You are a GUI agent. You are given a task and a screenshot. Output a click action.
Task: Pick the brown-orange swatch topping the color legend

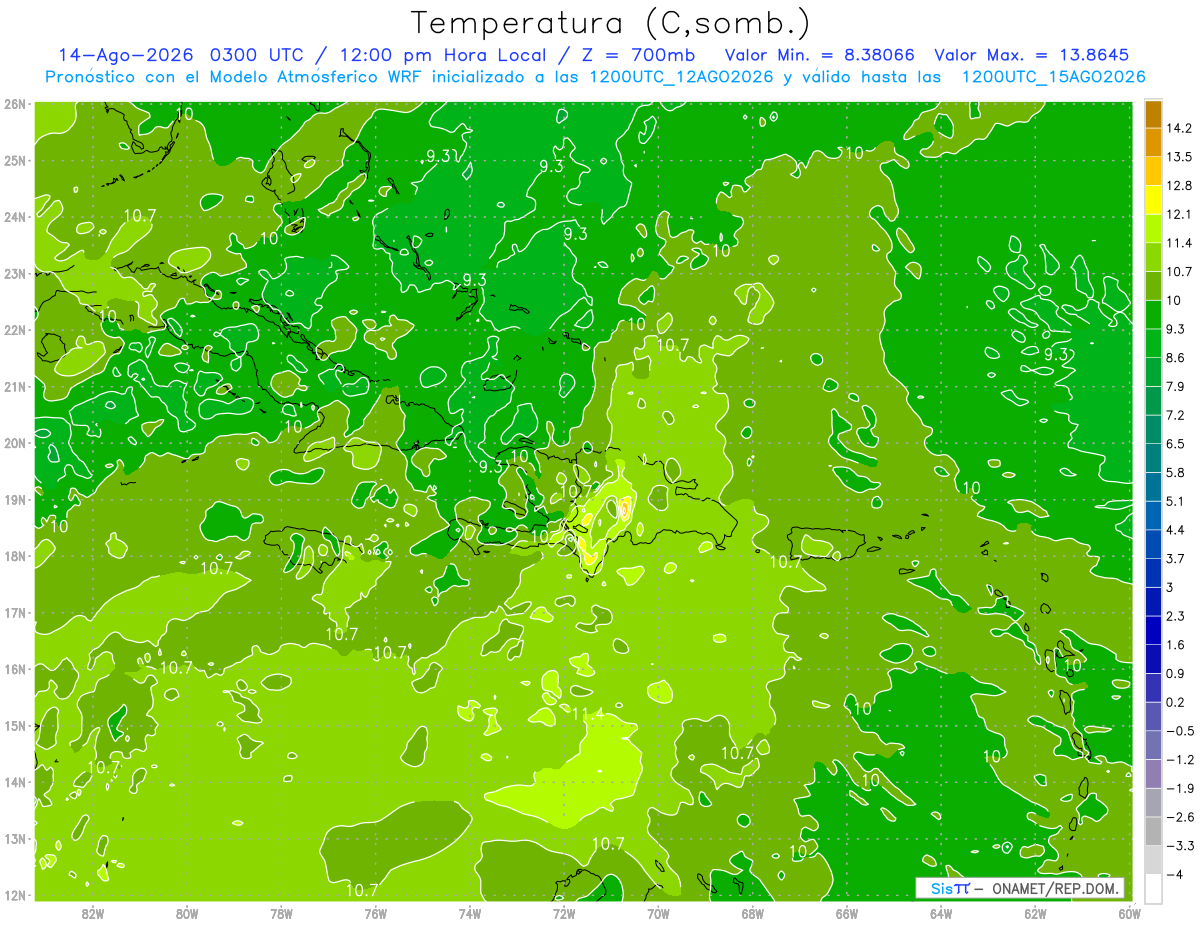(x=1153, y=114)
